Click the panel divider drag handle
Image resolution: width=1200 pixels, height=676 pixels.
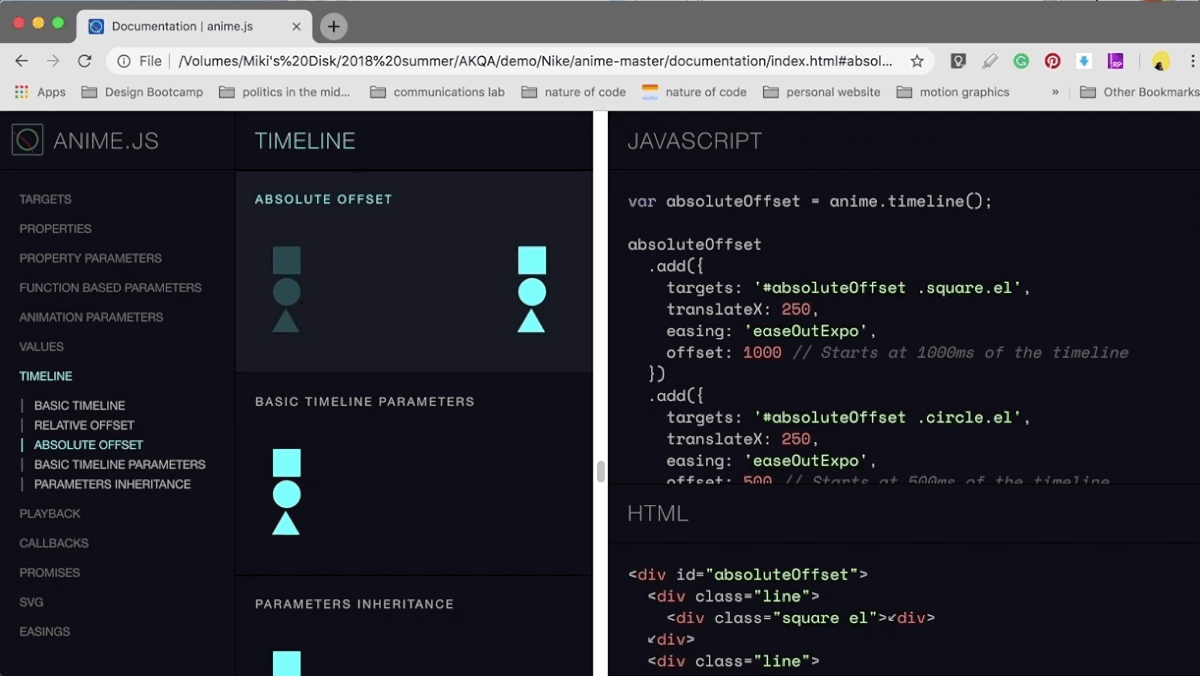click(601, 471)
